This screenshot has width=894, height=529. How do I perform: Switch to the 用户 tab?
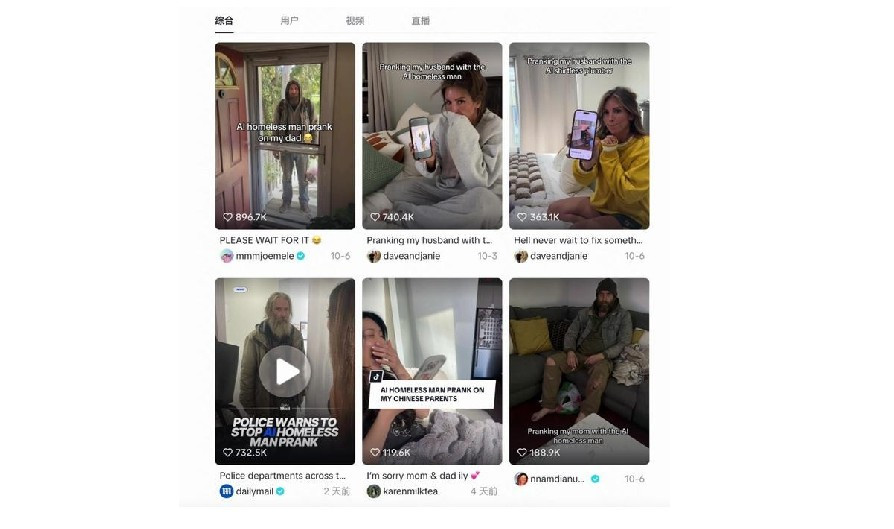click(x=289, y=21)
